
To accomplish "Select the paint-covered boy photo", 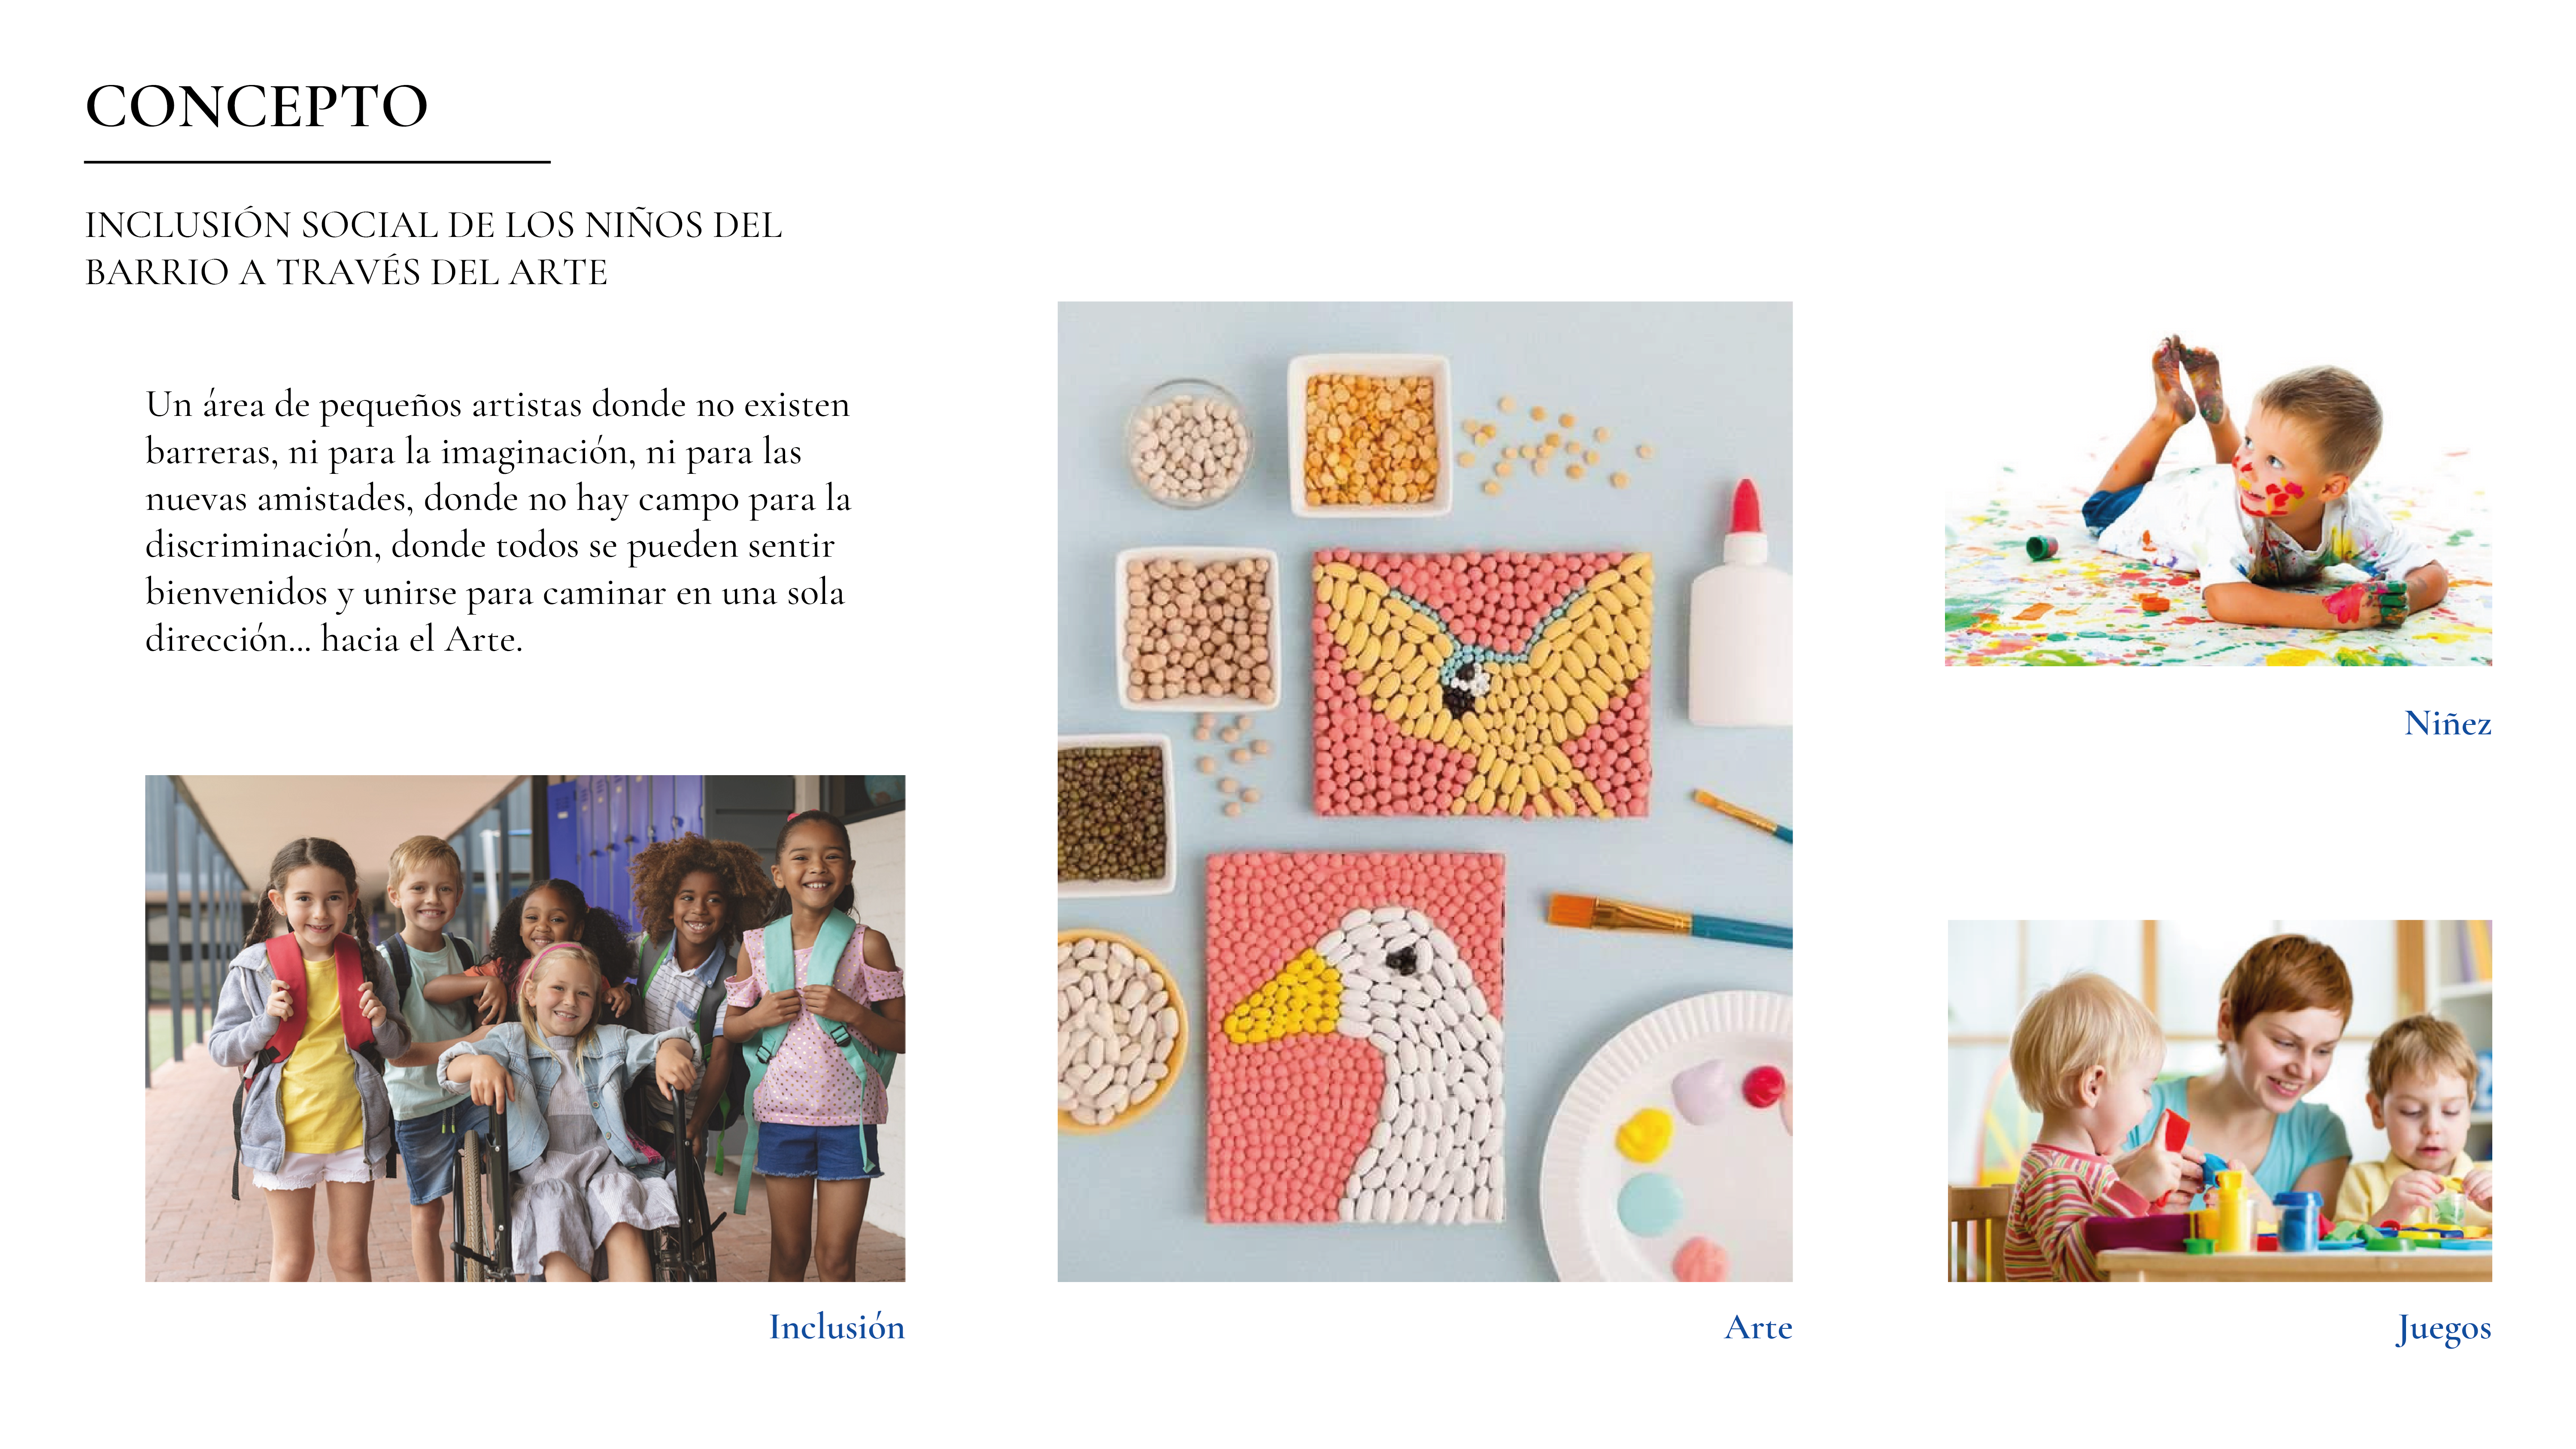I will 2218,500.
